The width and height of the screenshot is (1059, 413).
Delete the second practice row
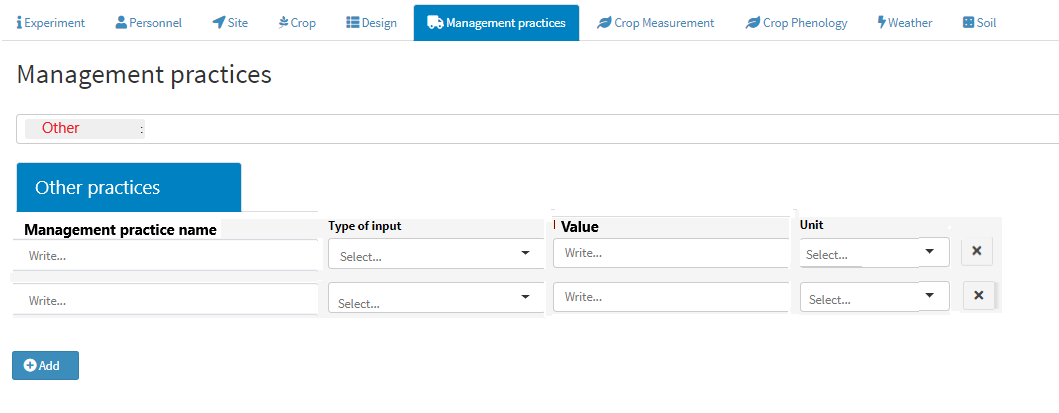[979, 296]
